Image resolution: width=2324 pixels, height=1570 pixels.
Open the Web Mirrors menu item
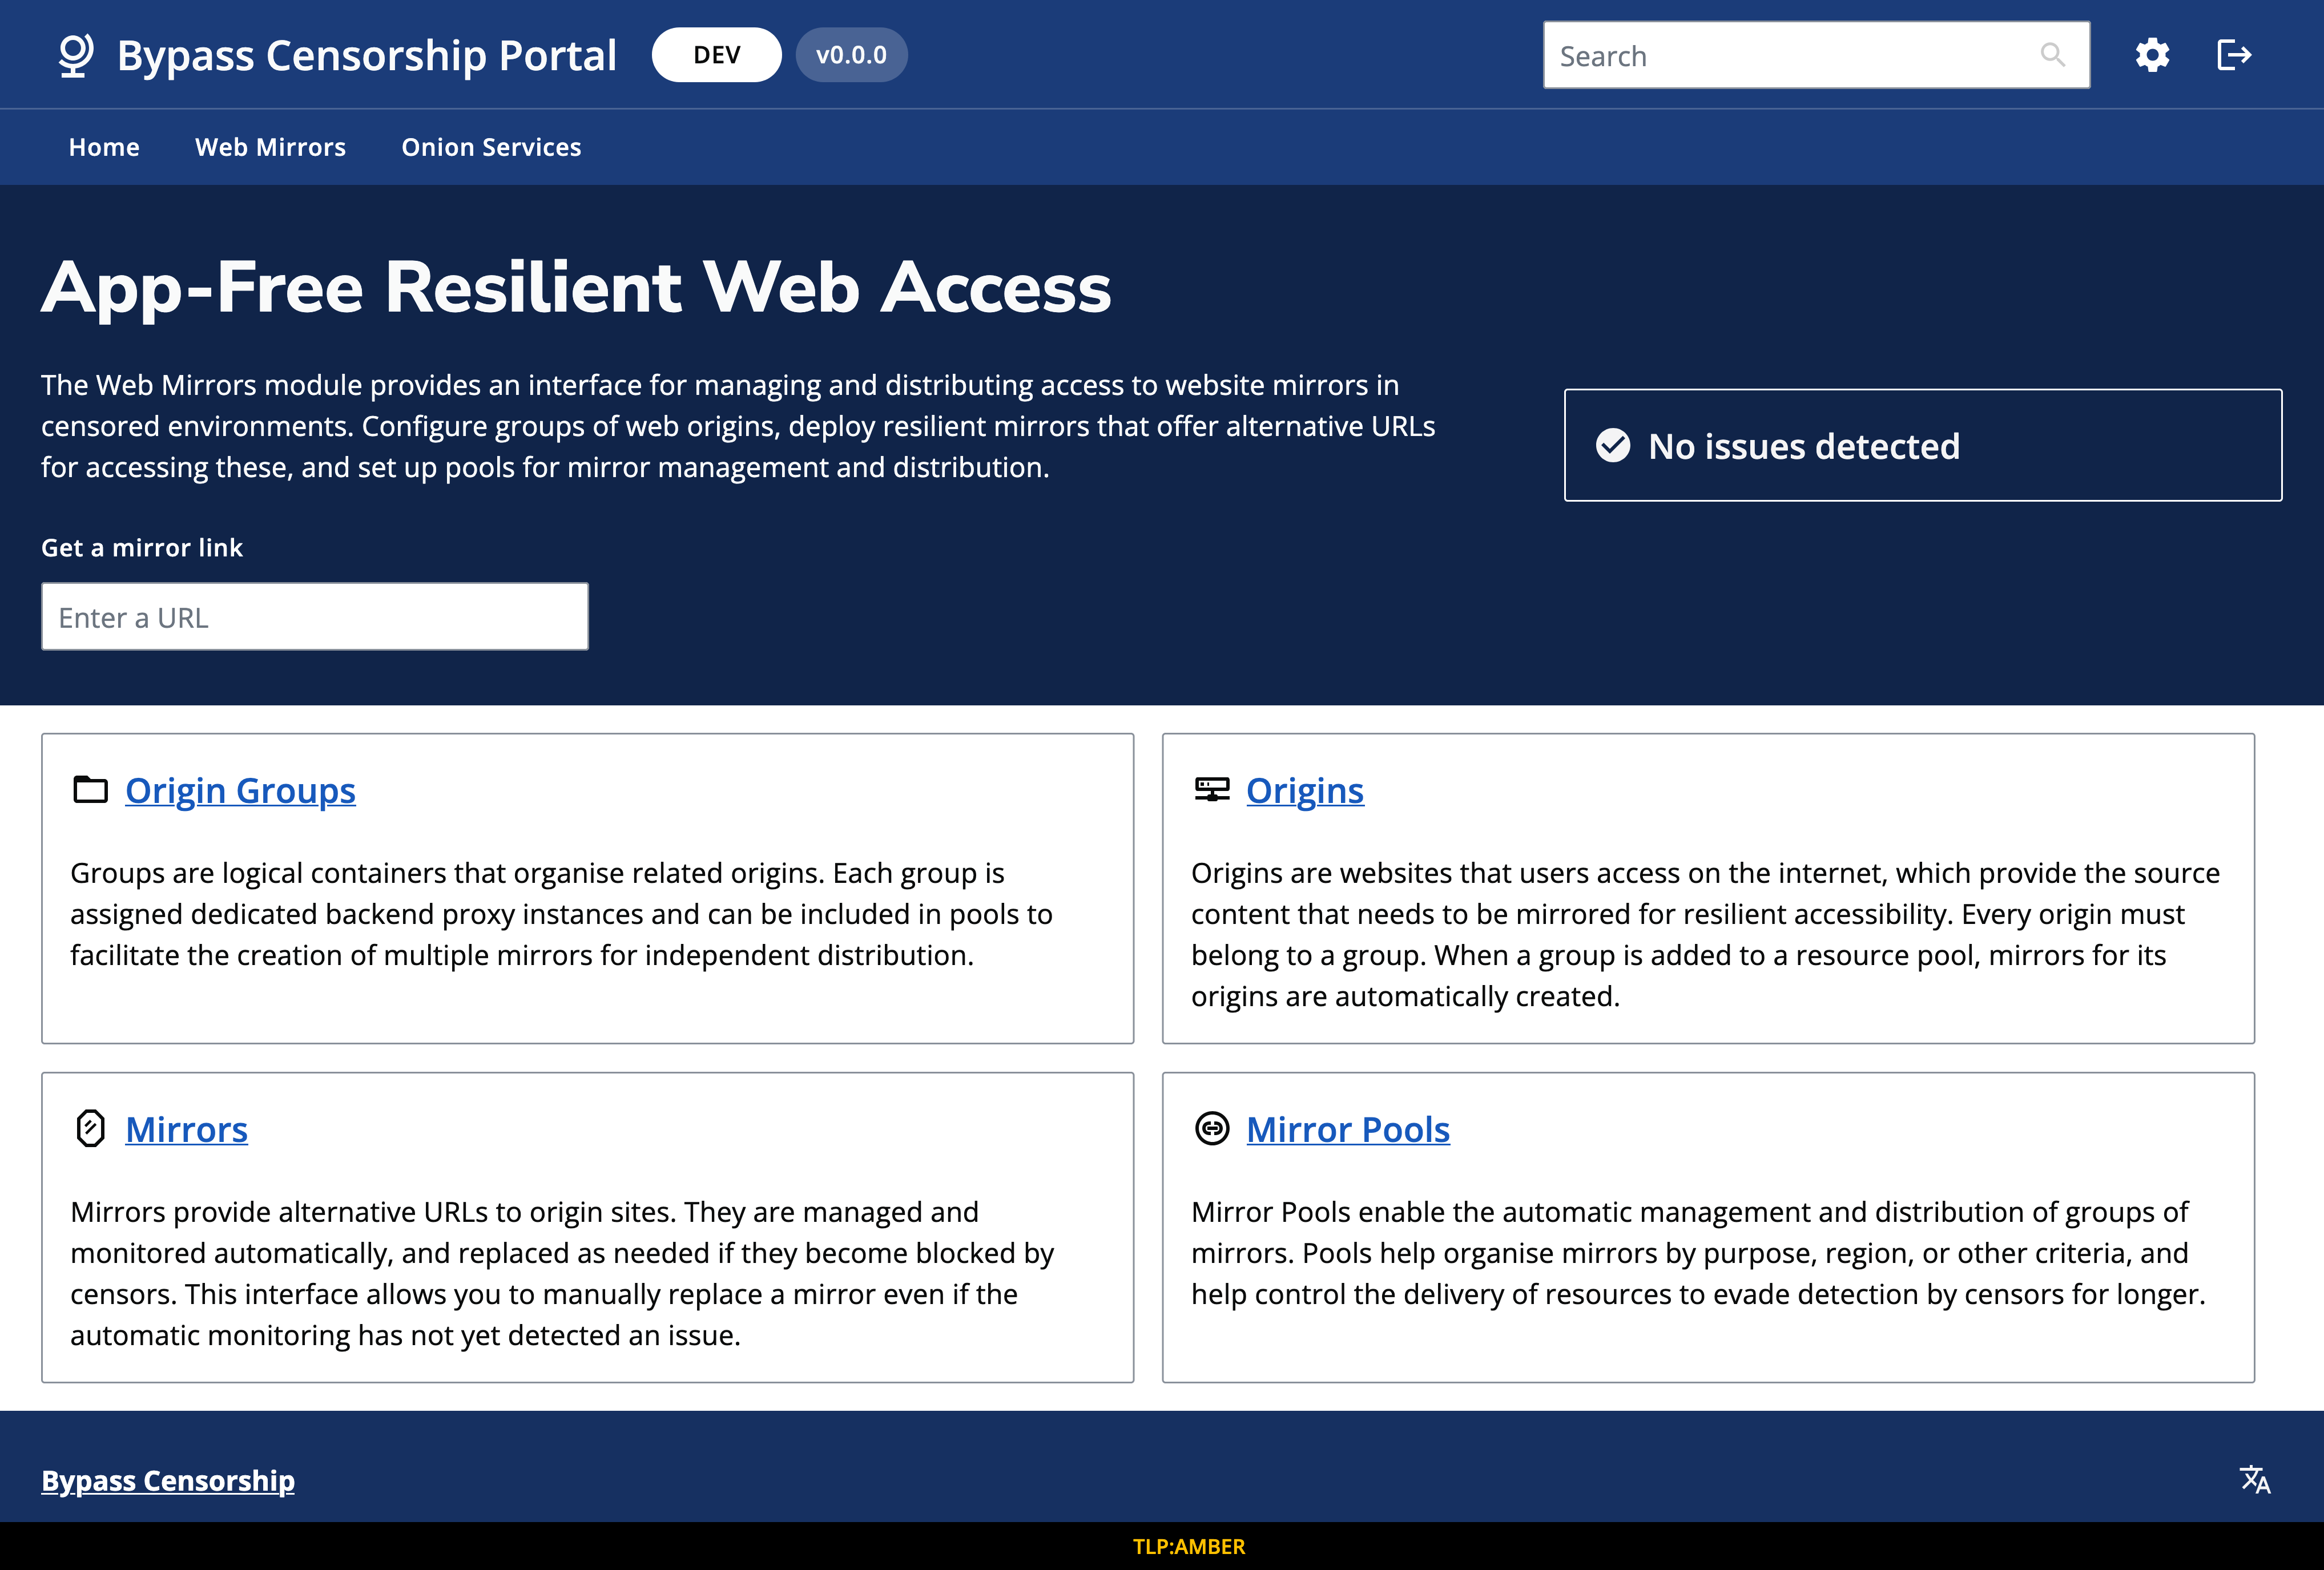pyautogui.click(x=270, y=147)
